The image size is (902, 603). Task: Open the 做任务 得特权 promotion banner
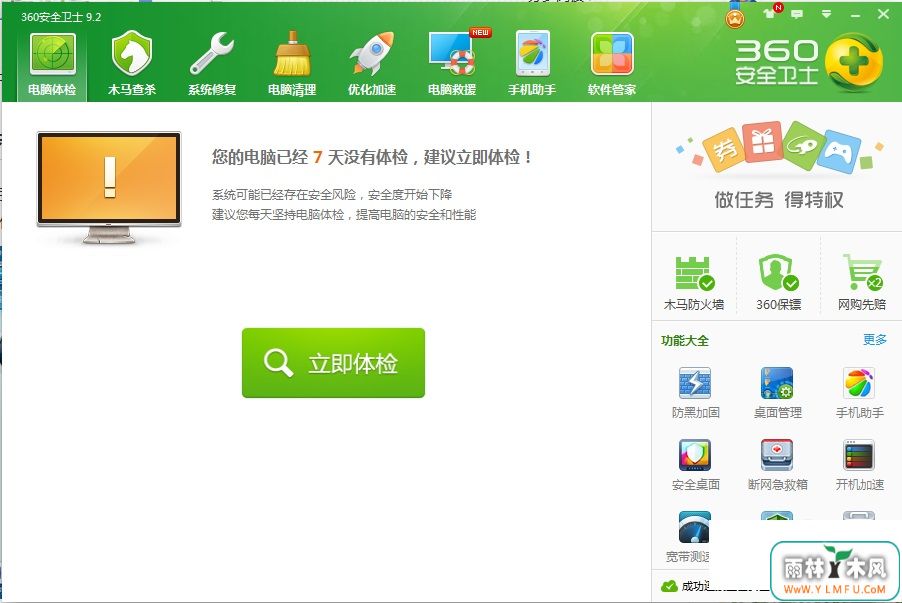[x=778, y=166]
